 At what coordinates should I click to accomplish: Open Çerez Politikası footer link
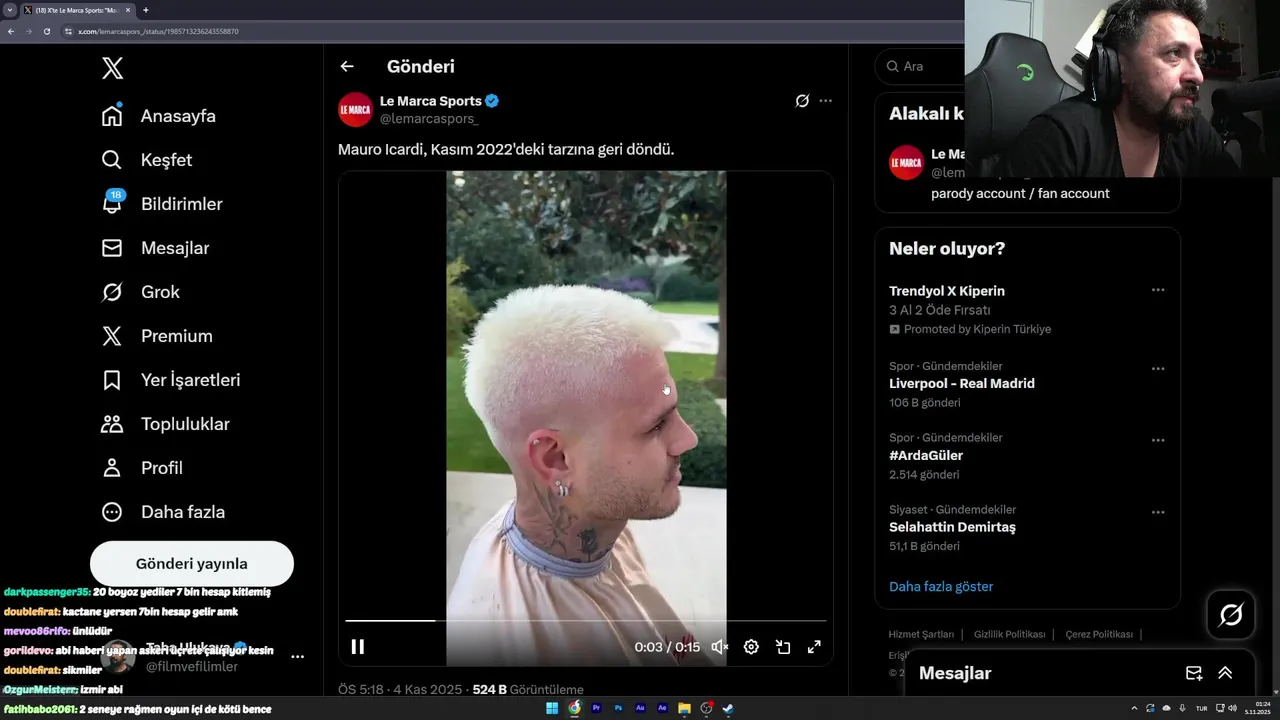(1099, 634)
